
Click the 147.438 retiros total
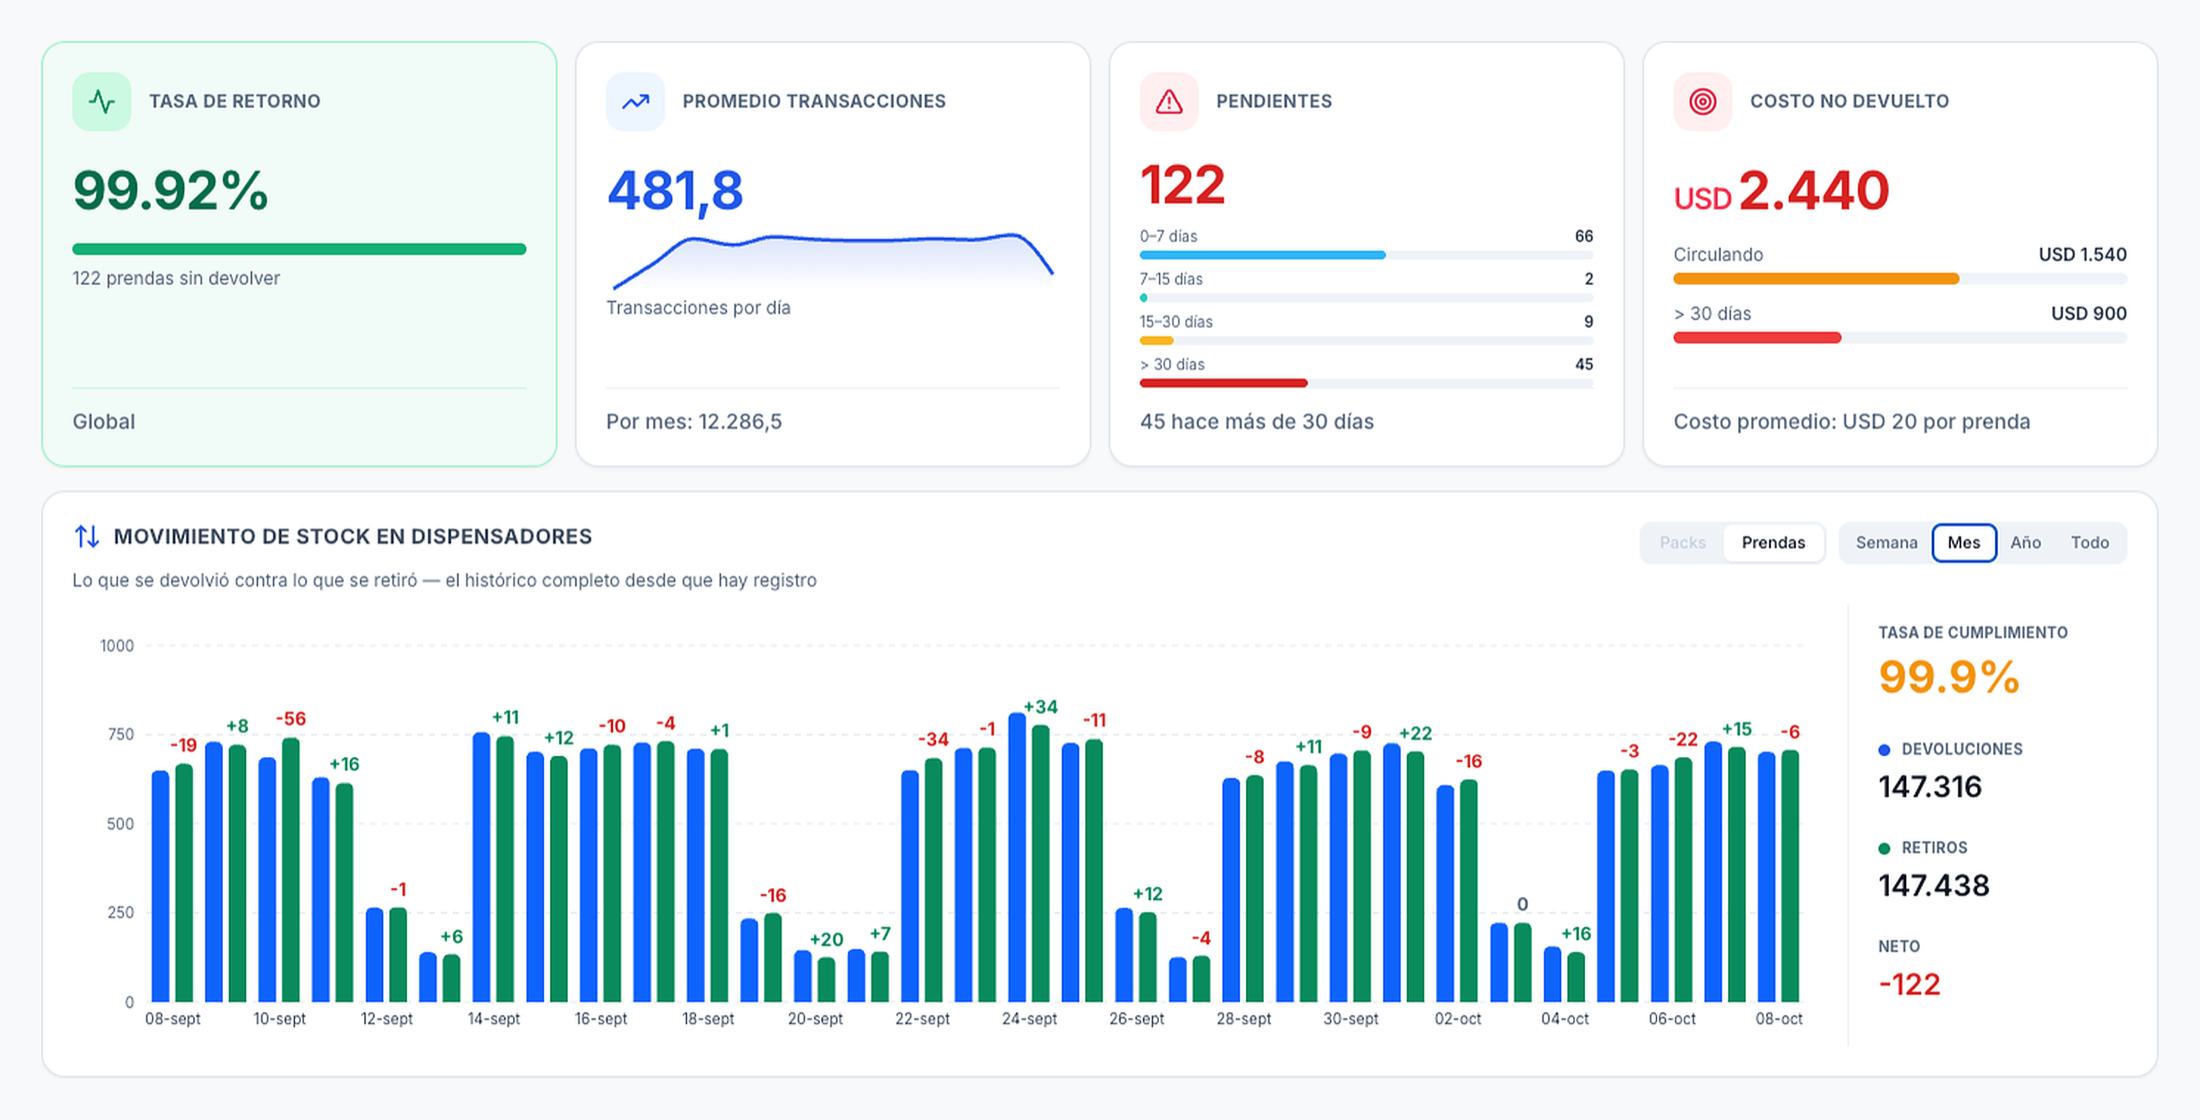[1934, 885]
